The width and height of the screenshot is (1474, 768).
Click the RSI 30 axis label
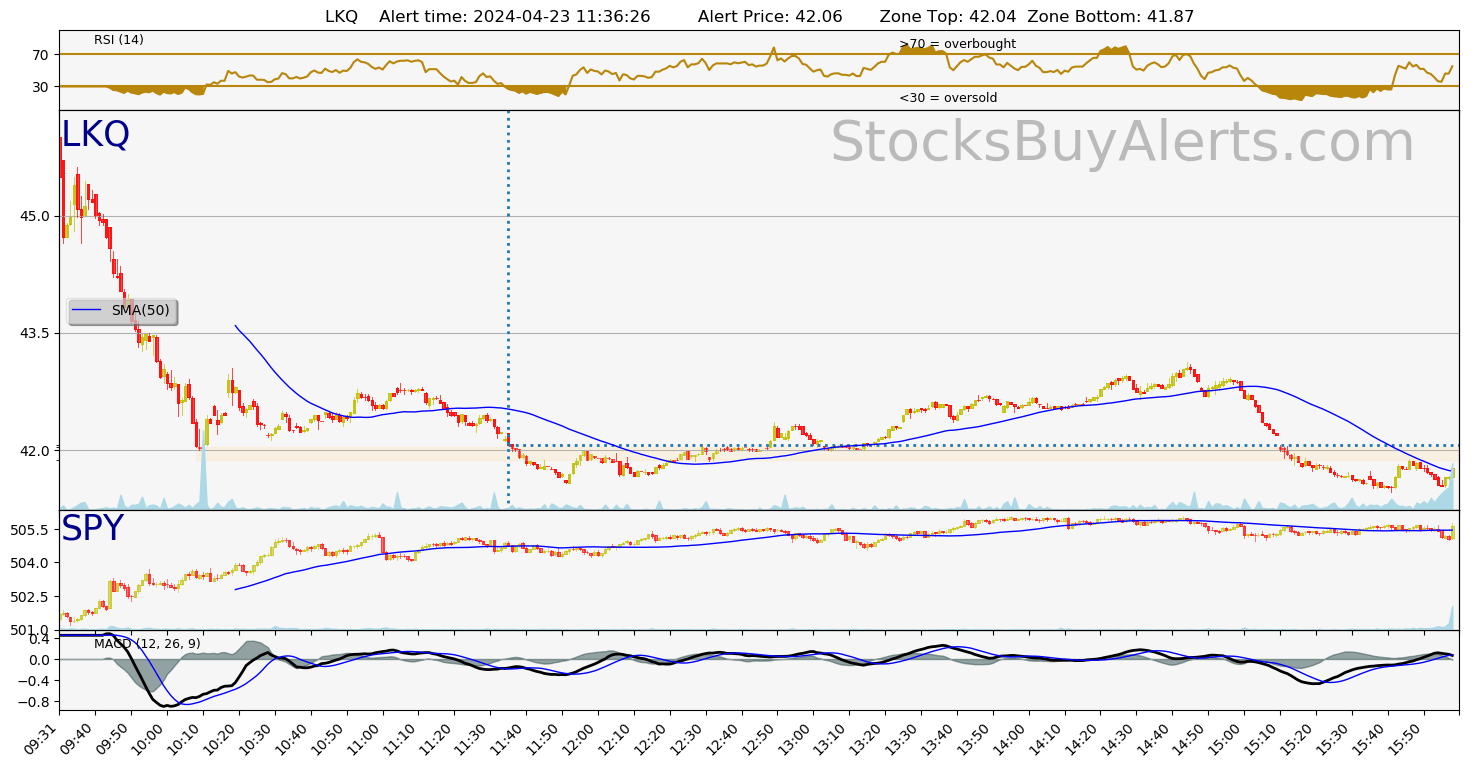tap(41, 87)
